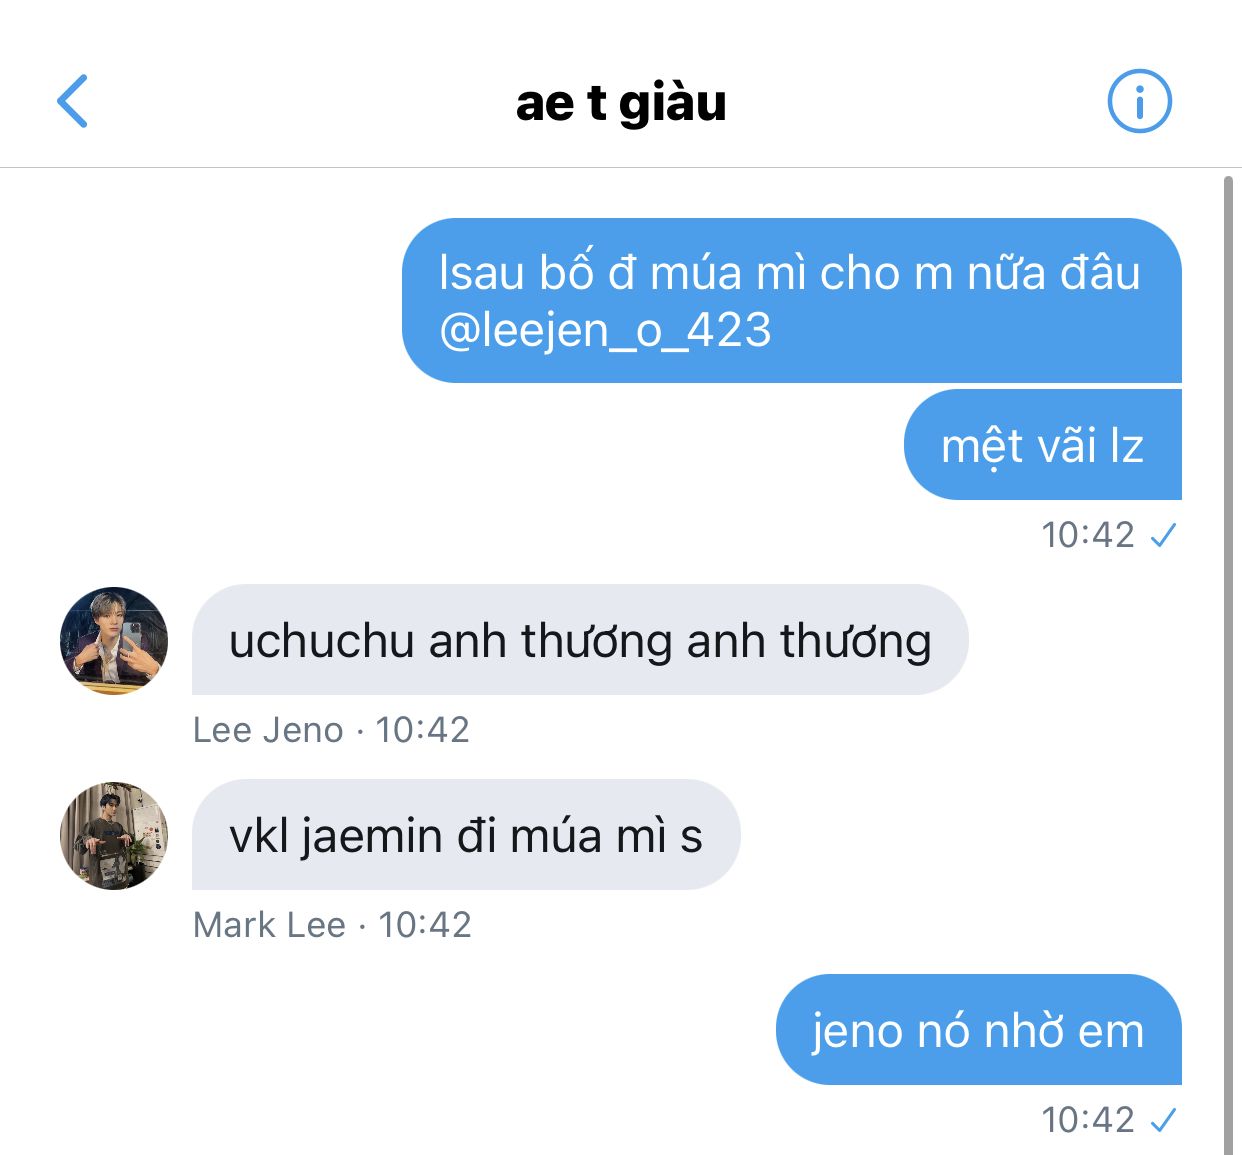Open Lee Jeno's profile picture
The width and height of the screenshot is (1242, 1155).
point(114,640)
